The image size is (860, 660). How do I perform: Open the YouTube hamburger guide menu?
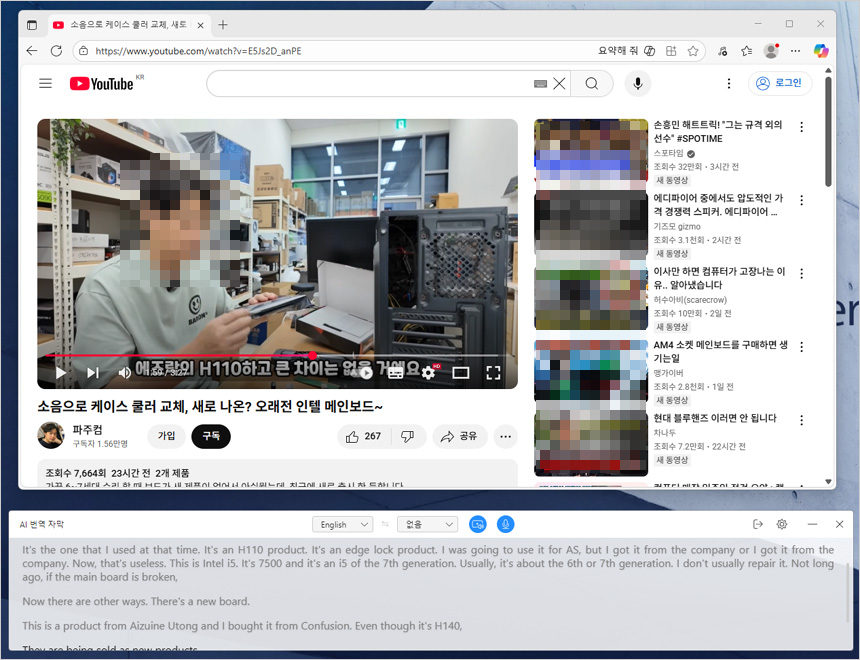pyautogui.click(x=45, y=84)
